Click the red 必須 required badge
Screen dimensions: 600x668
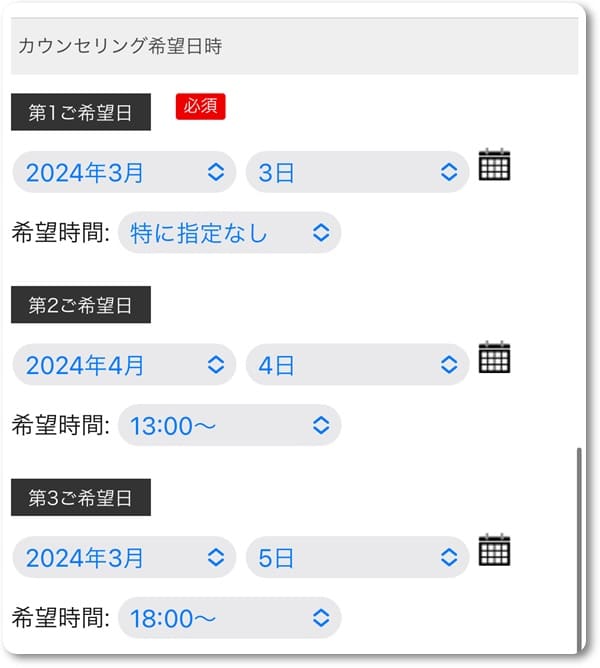[200, 106]
